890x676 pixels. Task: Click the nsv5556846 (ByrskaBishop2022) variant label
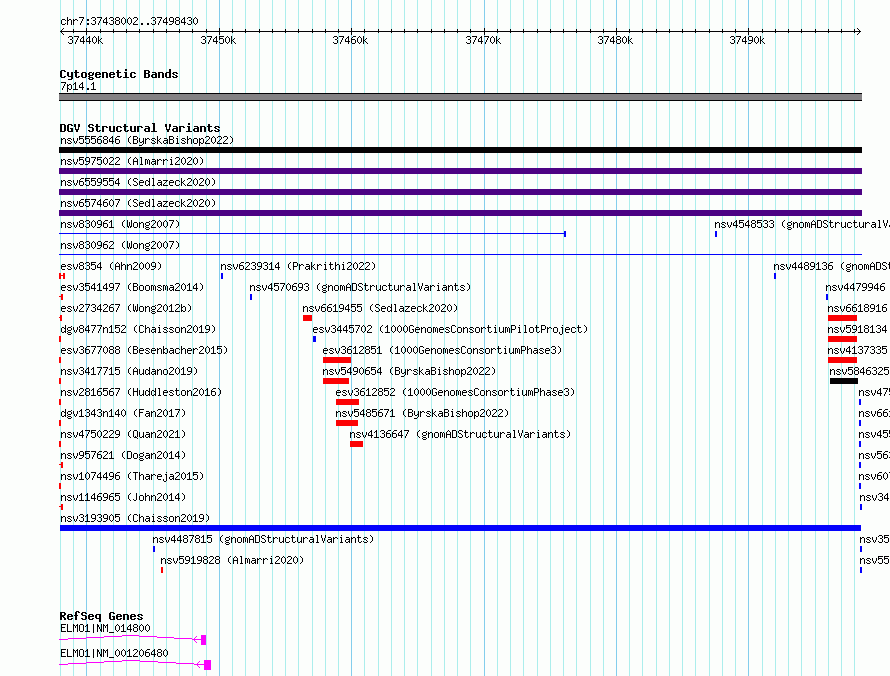(x=147, y=140)
